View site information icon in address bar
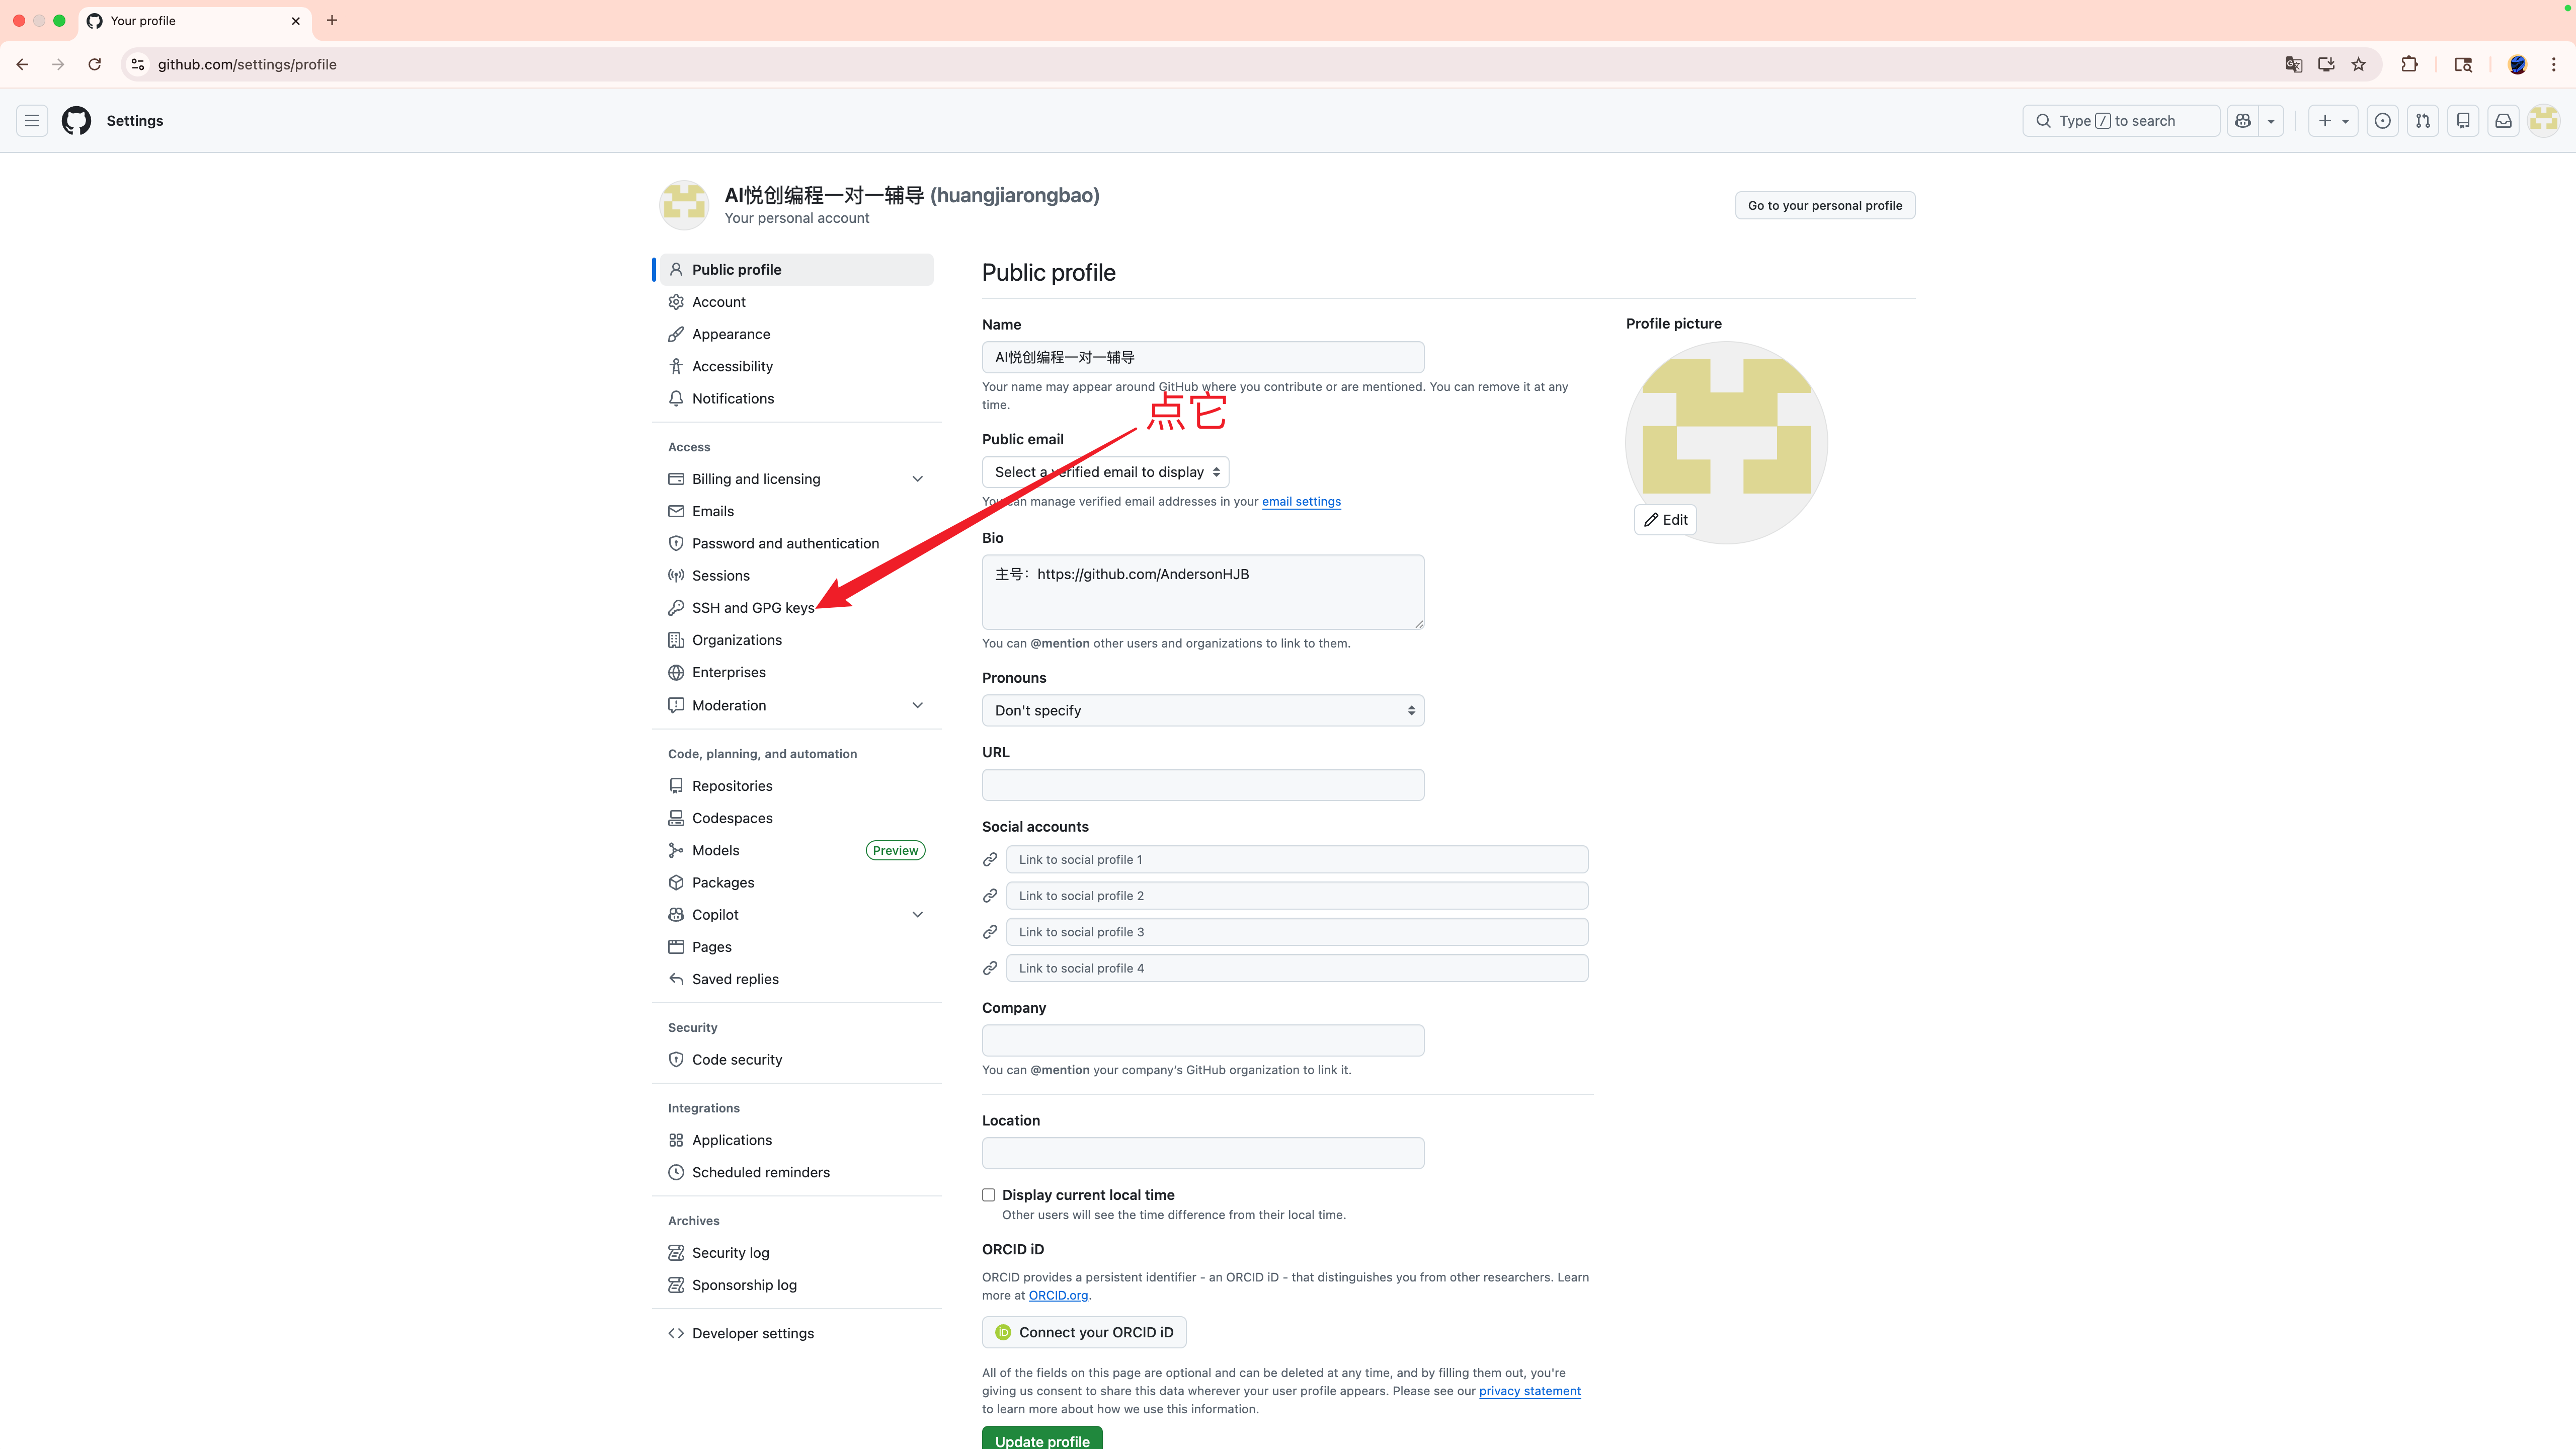The width and height of the screenshot is (2576, 1449). point(138,64)
